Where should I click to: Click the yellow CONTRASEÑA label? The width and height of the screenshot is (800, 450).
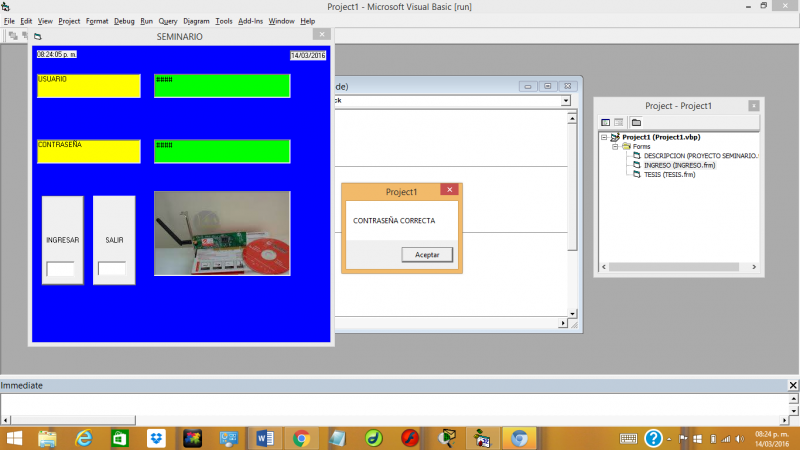89,152
